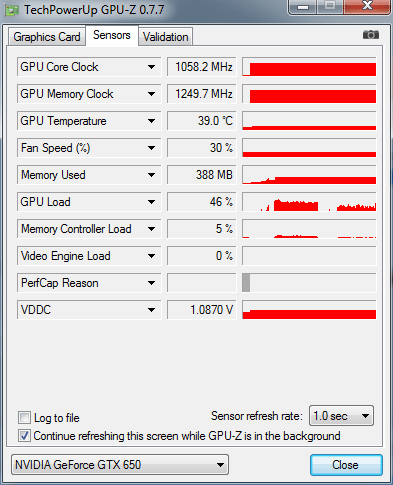This screenshot has height=485, width=393.
Task: Minimize the GPU-Z window
Action: (x=303, y=6)
